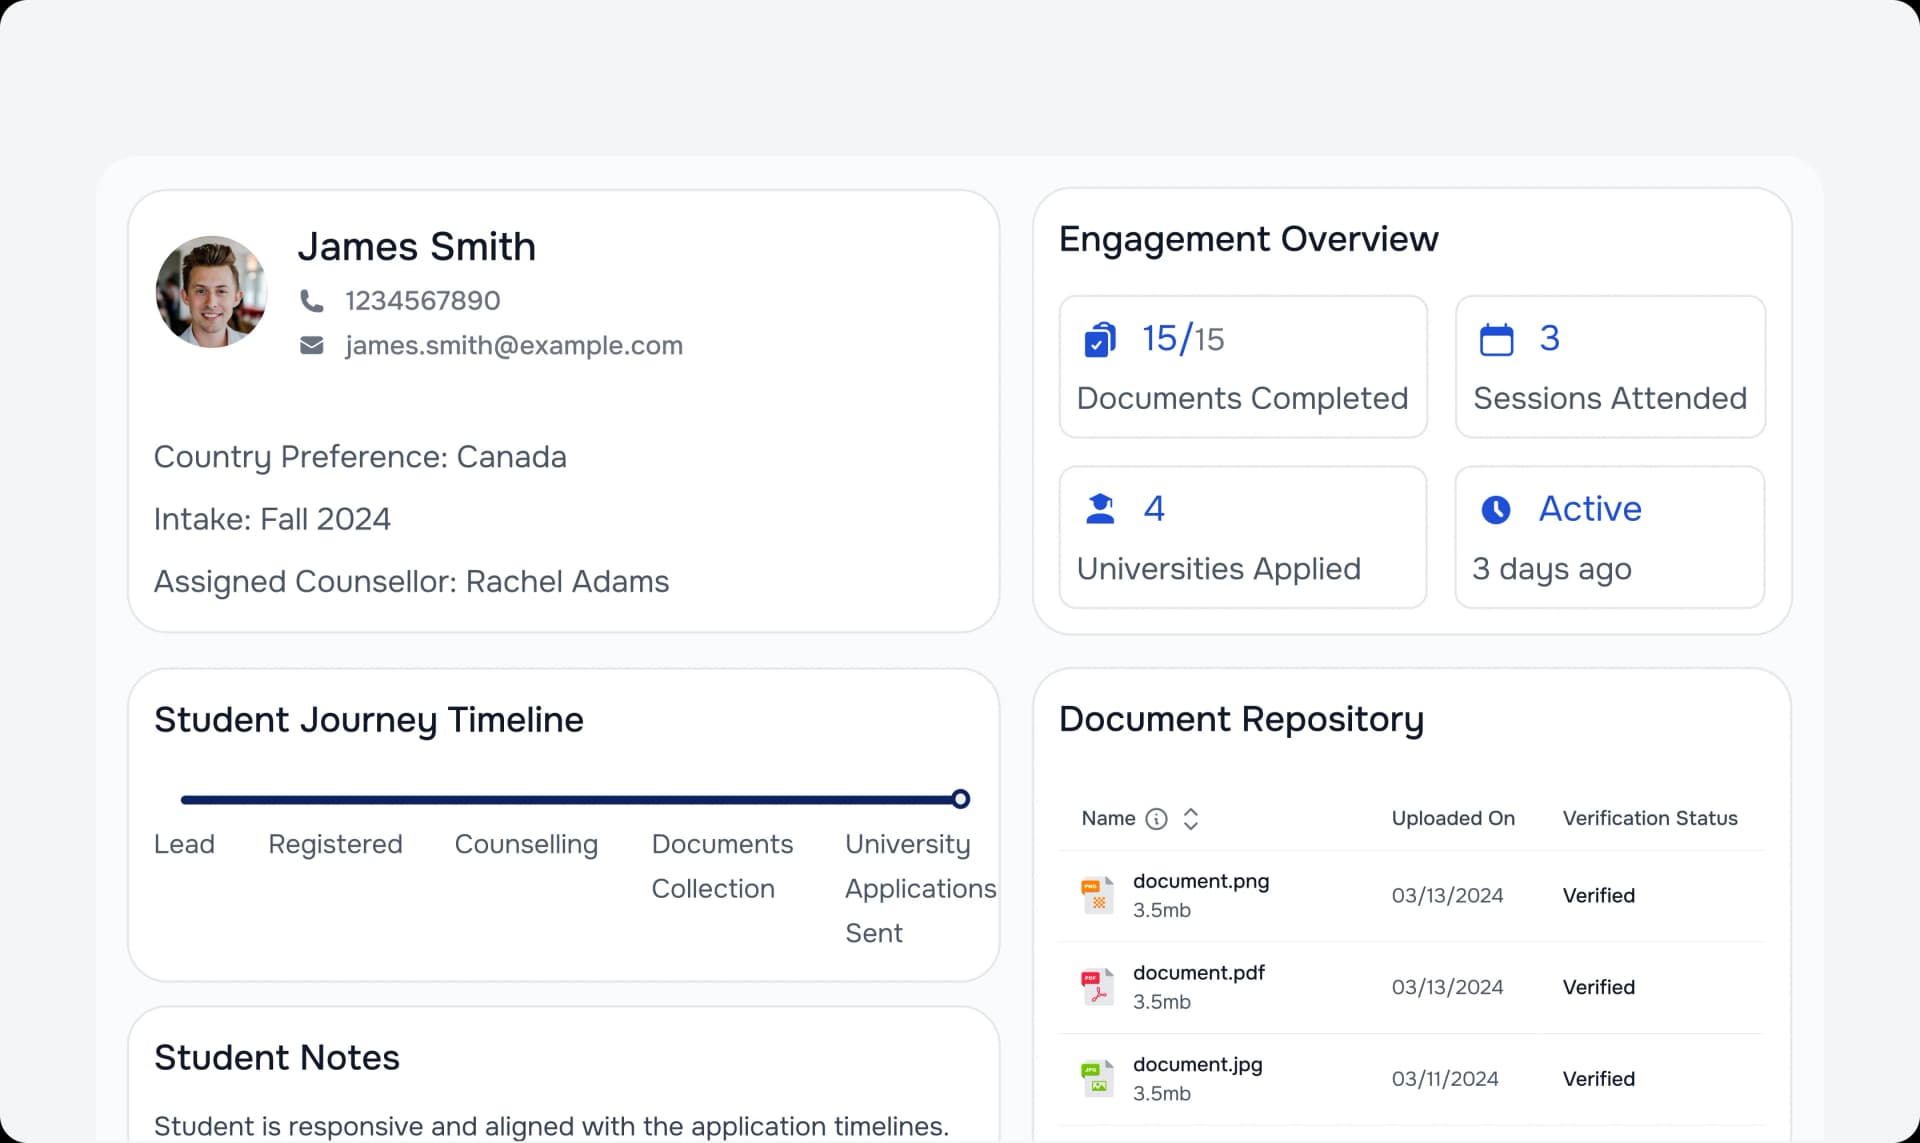This screenshot has height=1143, width=1920.
Task: Click the Verified status for document.pdf
Action: pyautogui.click(x=1598, y=986)
